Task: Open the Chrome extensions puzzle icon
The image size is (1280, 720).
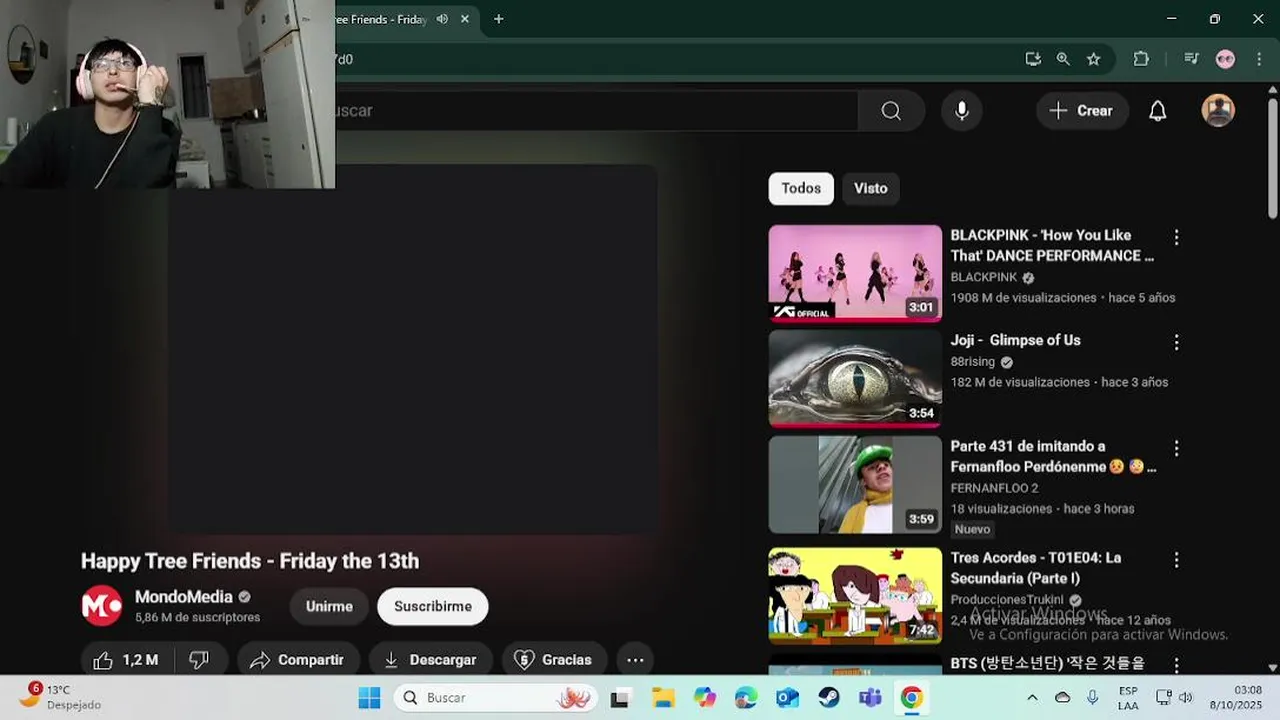Action: (1141, 59)
